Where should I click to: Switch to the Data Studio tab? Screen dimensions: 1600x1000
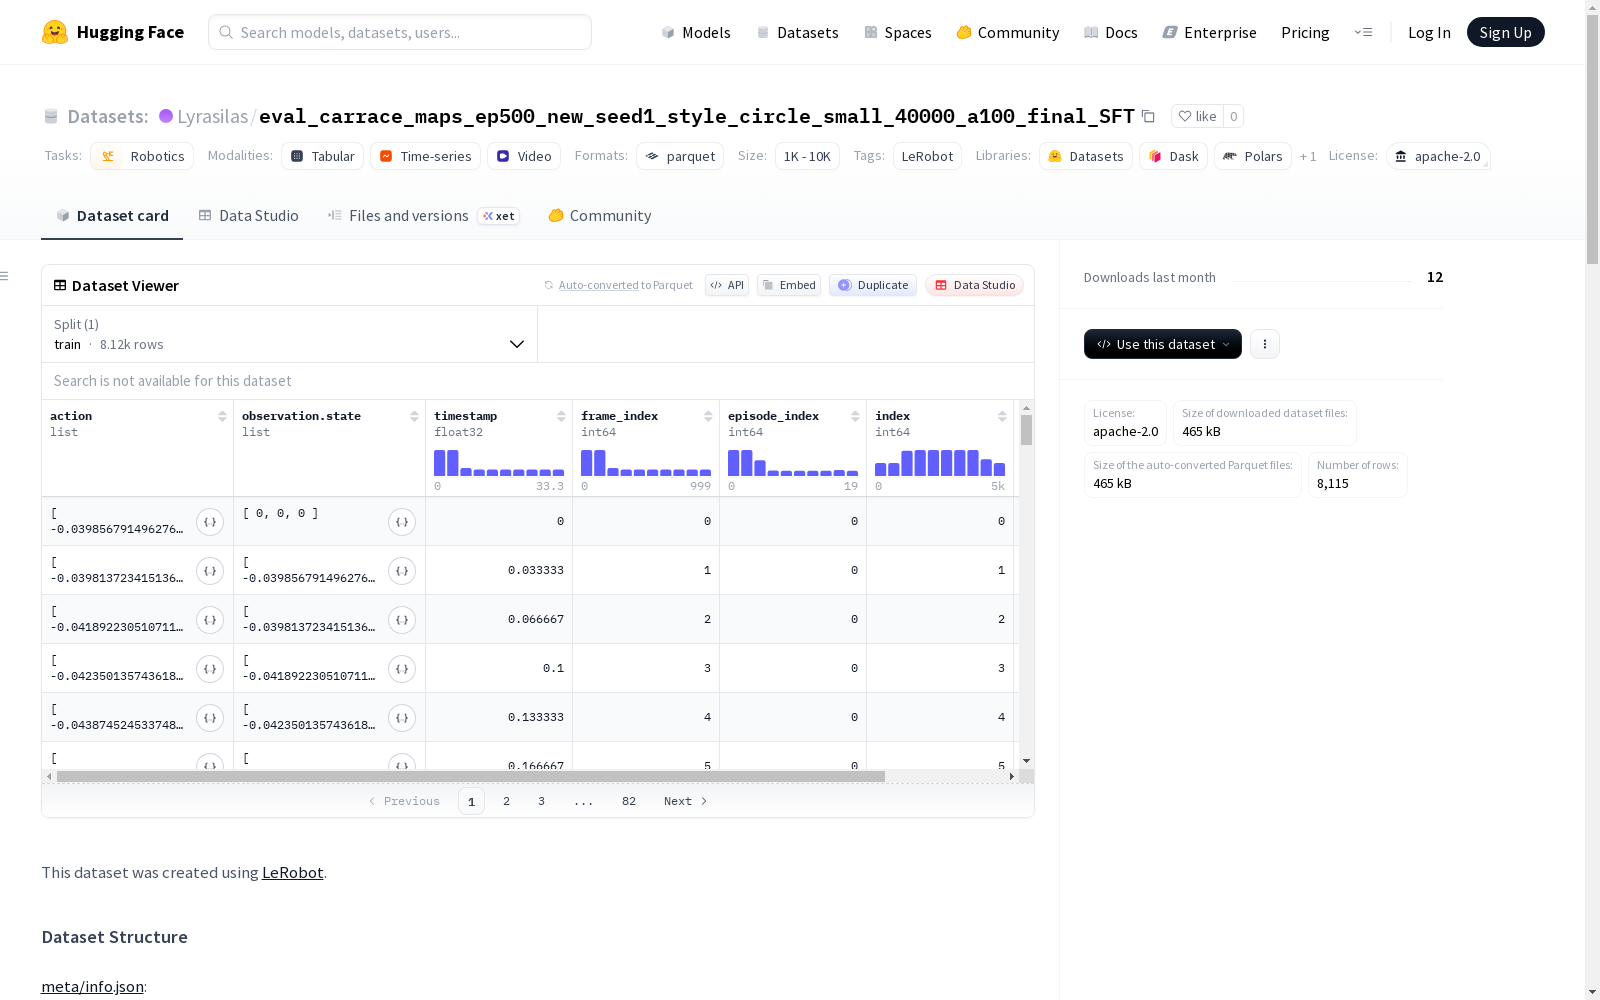[248, 216]
